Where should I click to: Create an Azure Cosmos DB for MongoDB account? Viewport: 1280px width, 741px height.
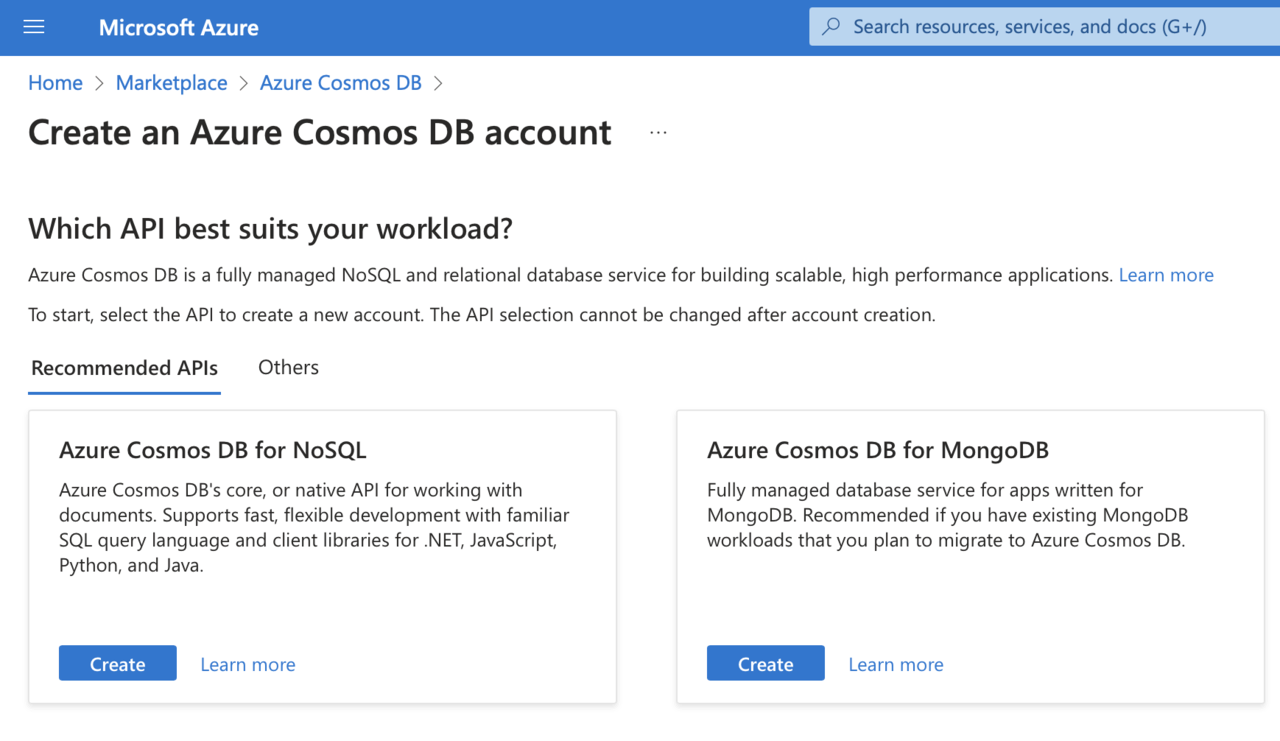[766, 664]
